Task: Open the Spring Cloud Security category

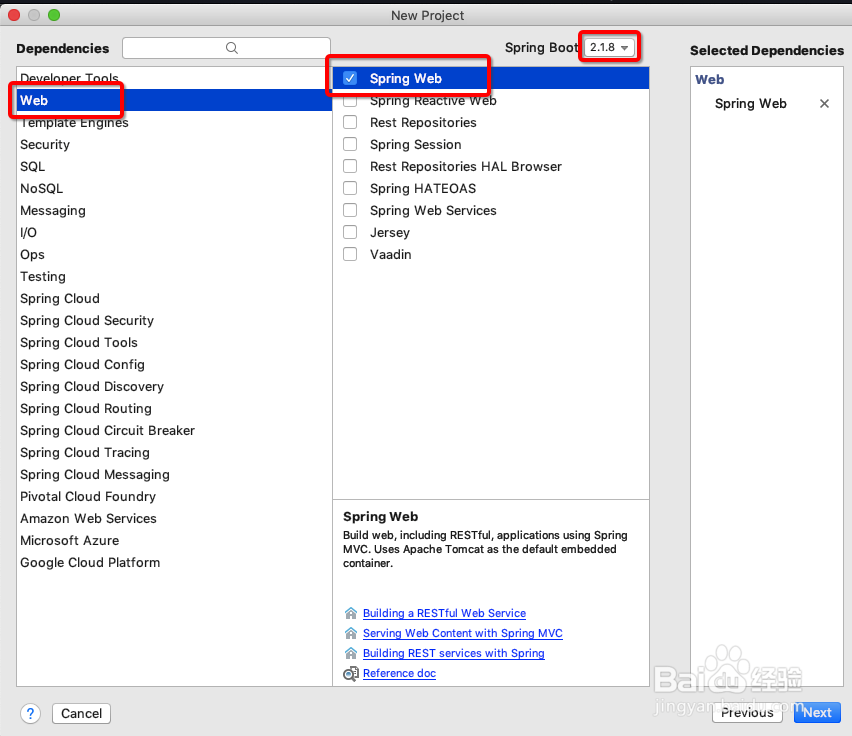Action: (174, 320)
